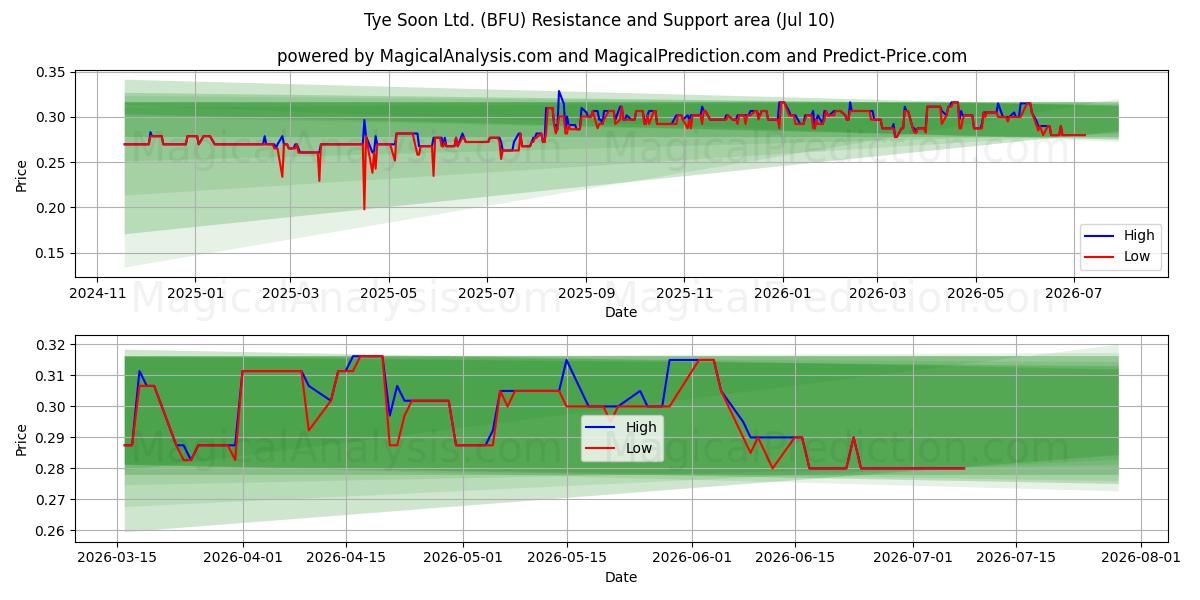This screenshot has width=1200, height=600.
Task: Click the '2026-05-01' tick label
Action: click(464, 559)
